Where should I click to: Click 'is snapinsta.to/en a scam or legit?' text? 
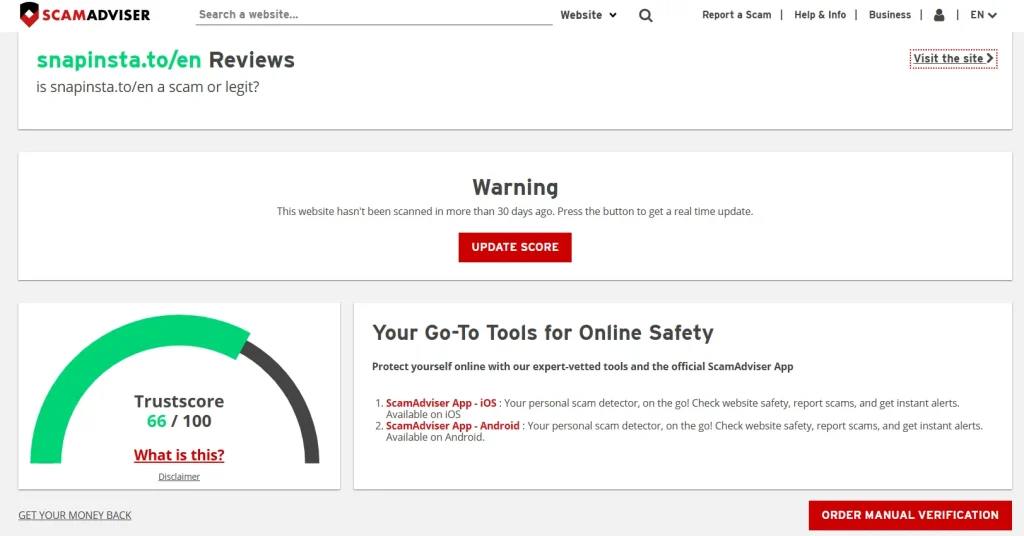148,87
